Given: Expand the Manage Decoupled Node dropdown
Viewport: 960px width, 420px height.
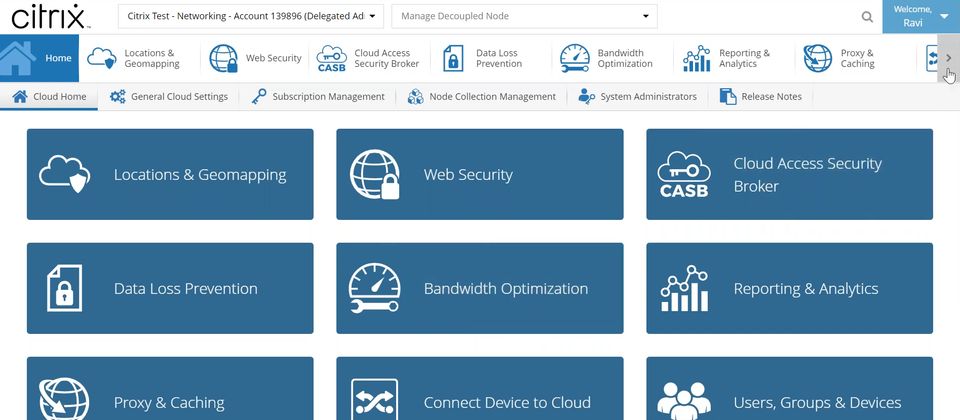Looking at the screenshot, I should [x=524, y=17].
